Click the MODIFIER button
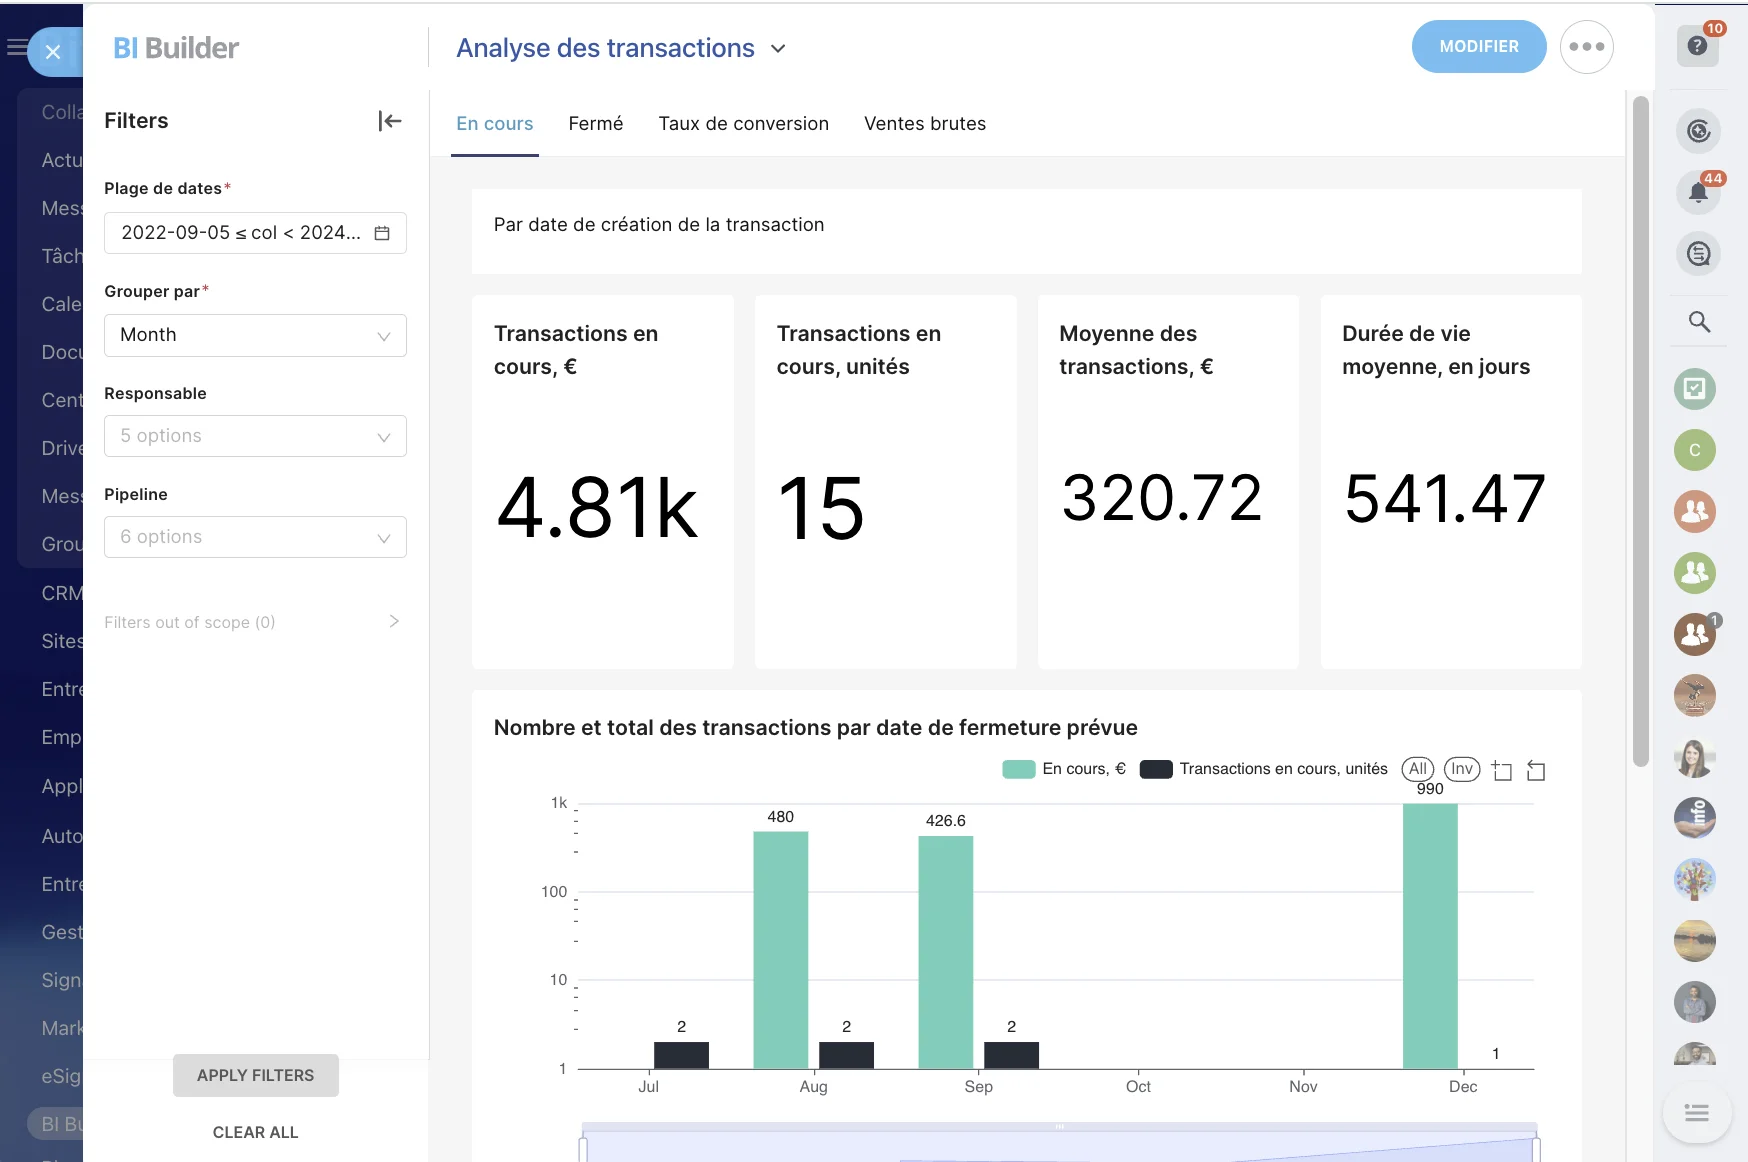The height and width of the screenshot is (1162, 1748). [1478, 47]
